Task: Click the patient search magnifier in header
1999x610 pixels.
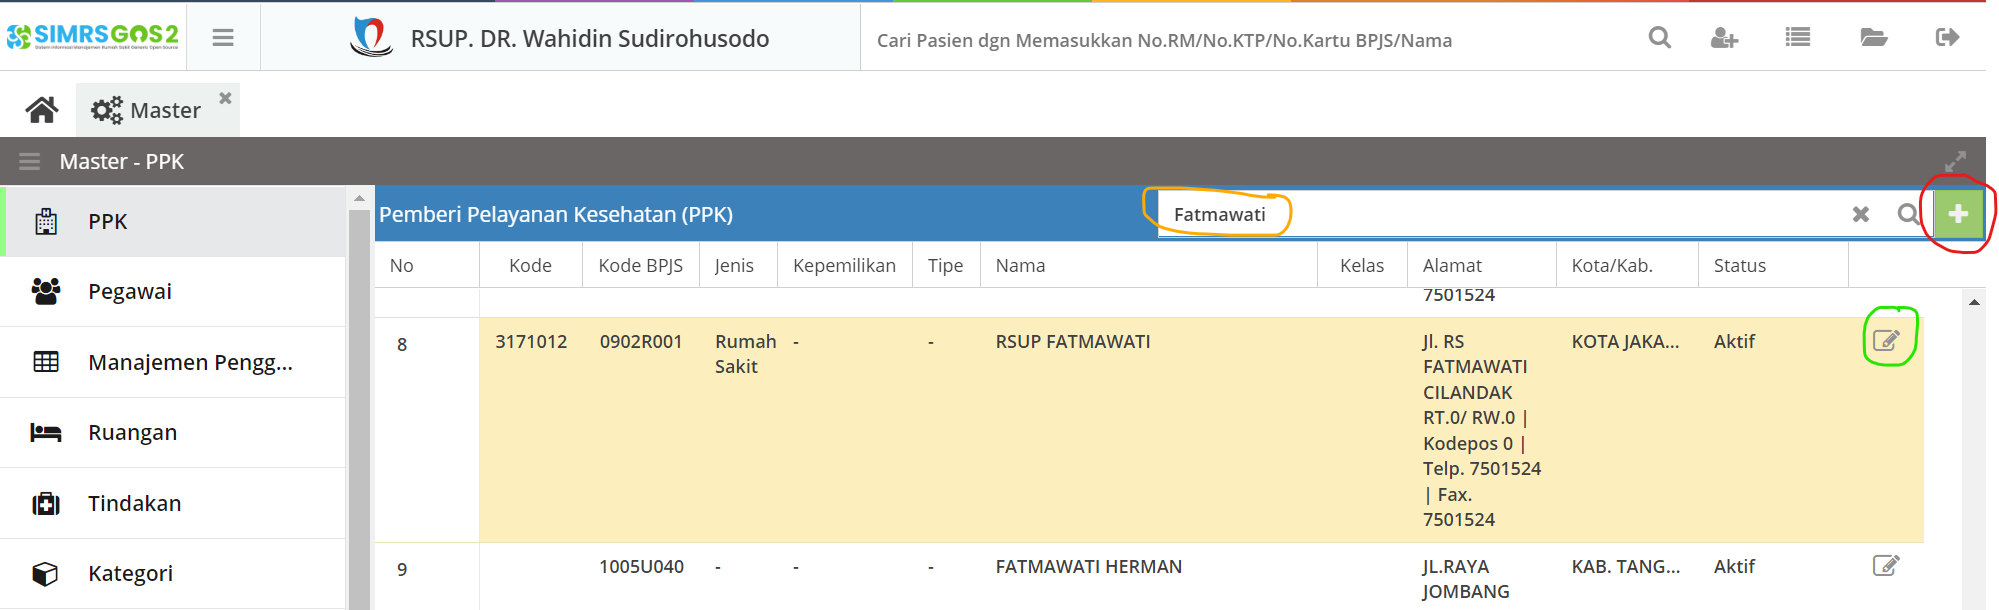Action: [1660, 38]
